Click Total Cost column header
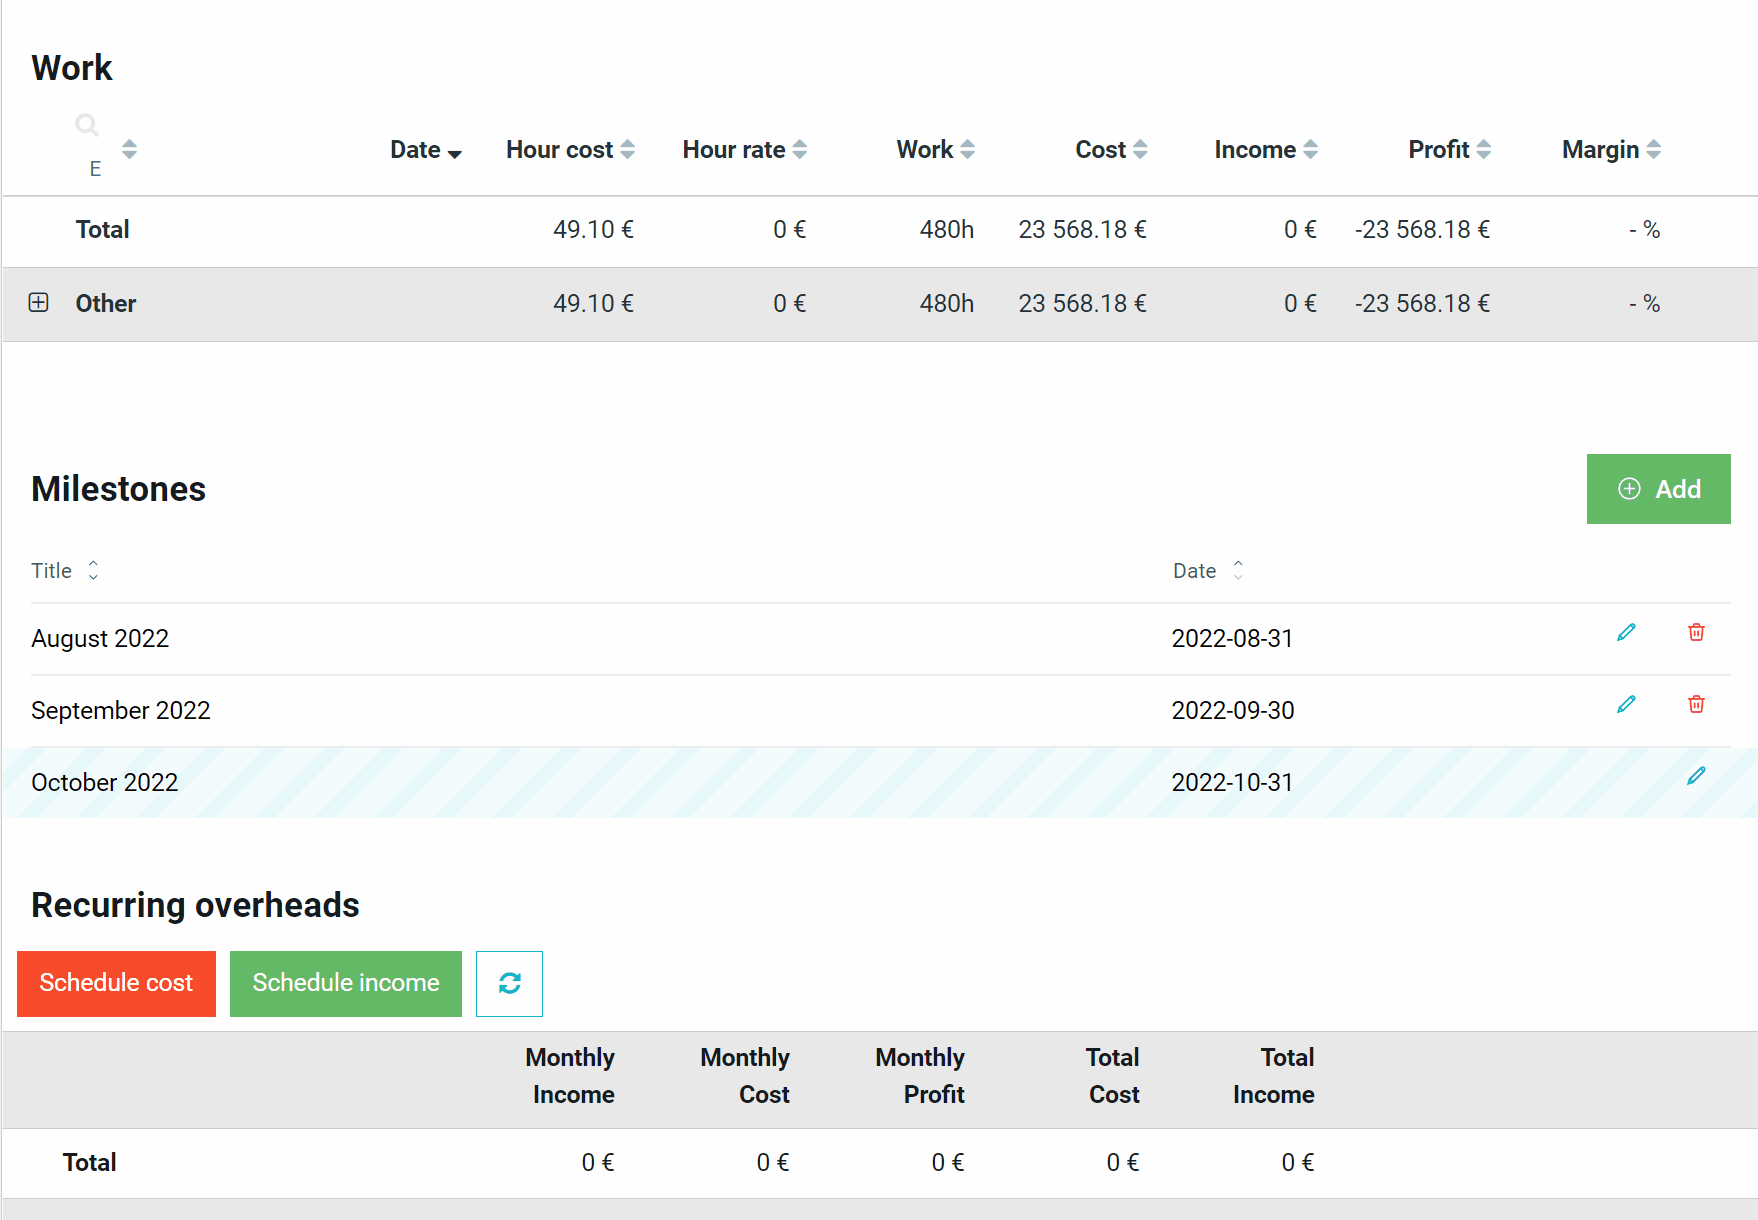The image size is (1758, 1220). (1113, 1076)
